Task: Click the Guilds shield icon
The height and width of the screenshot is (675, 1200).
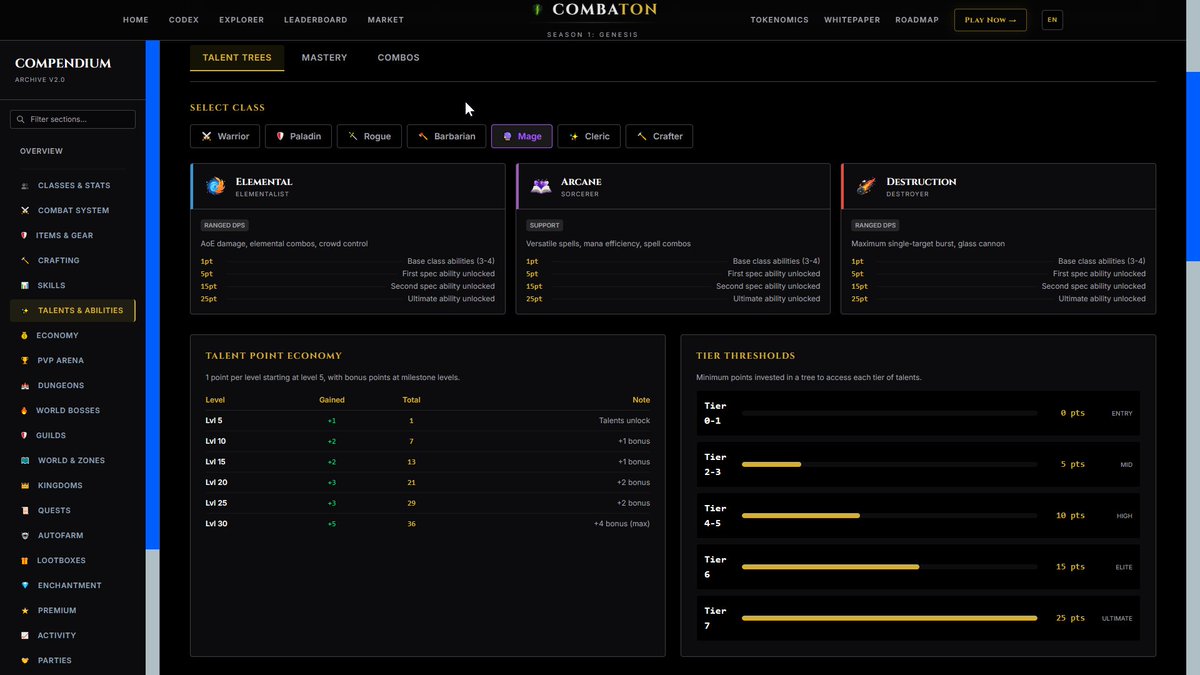Action: pos(25,436)
